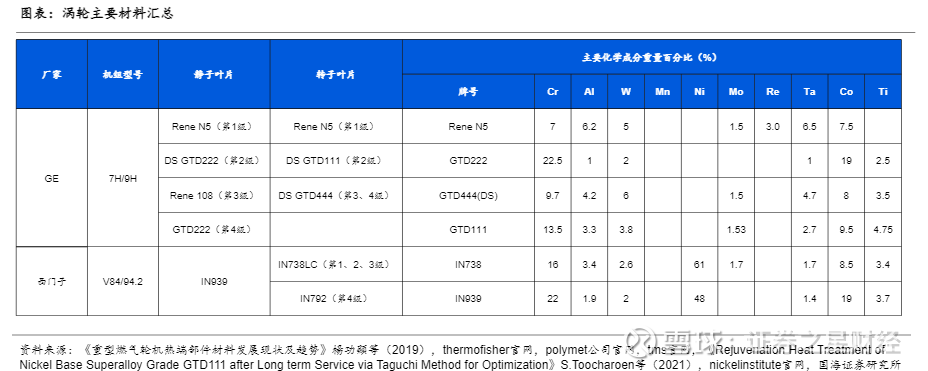Click the Mo column header
928x371 pixels.
pos(736,92)
